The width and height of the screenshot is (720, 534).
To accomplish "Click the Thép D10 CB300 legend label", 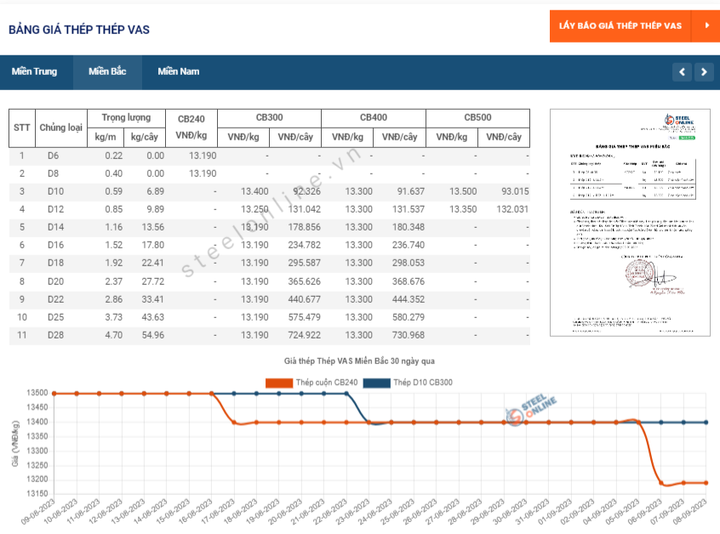I will [423, 382].
